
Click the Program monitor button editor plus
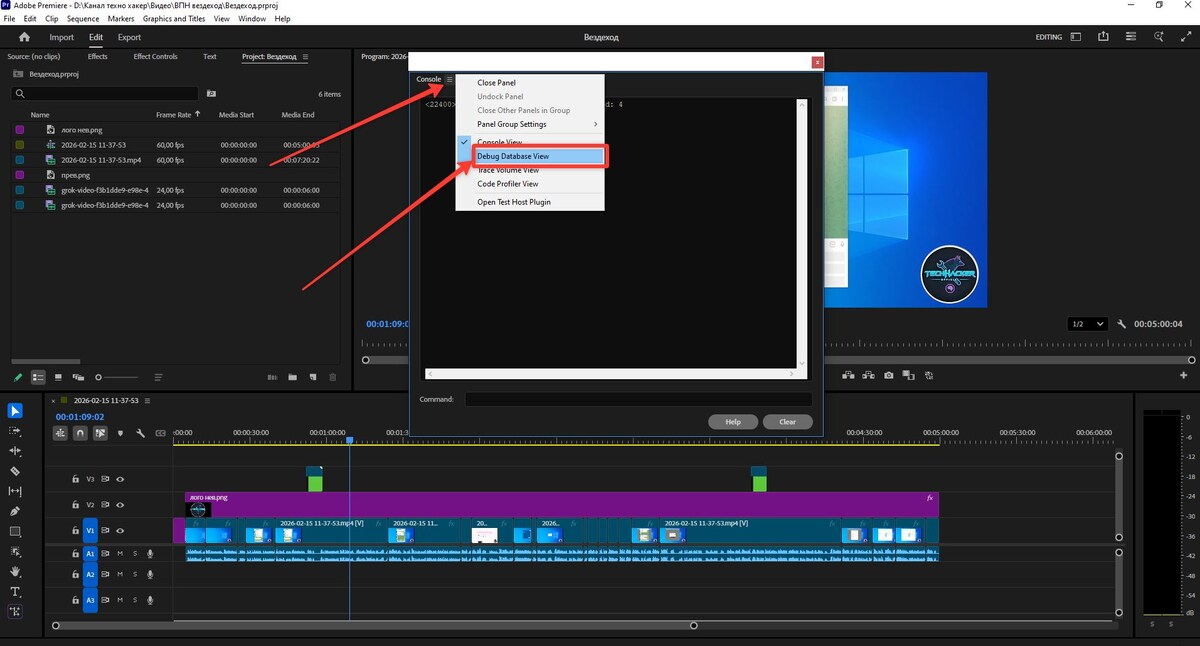[1184, 376]
